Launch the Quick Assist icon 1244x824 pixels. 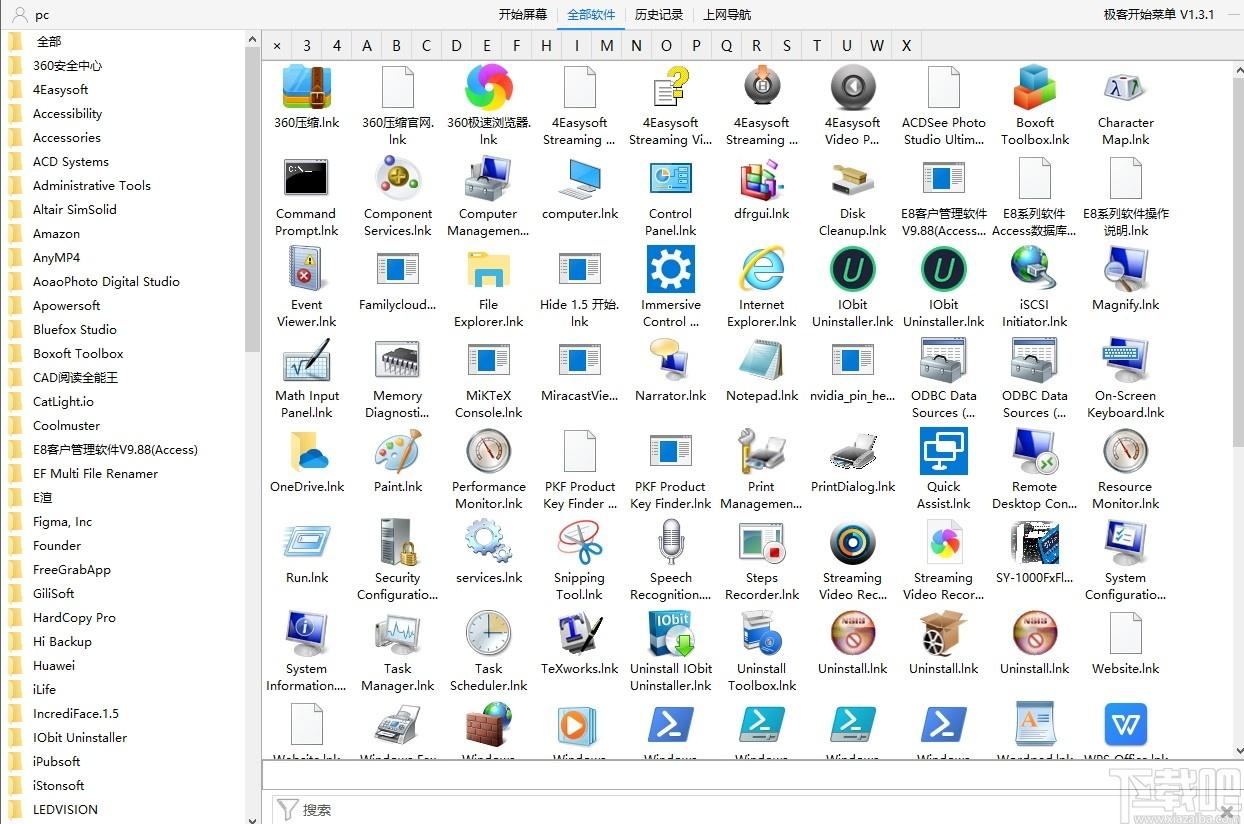coord(943,451)
